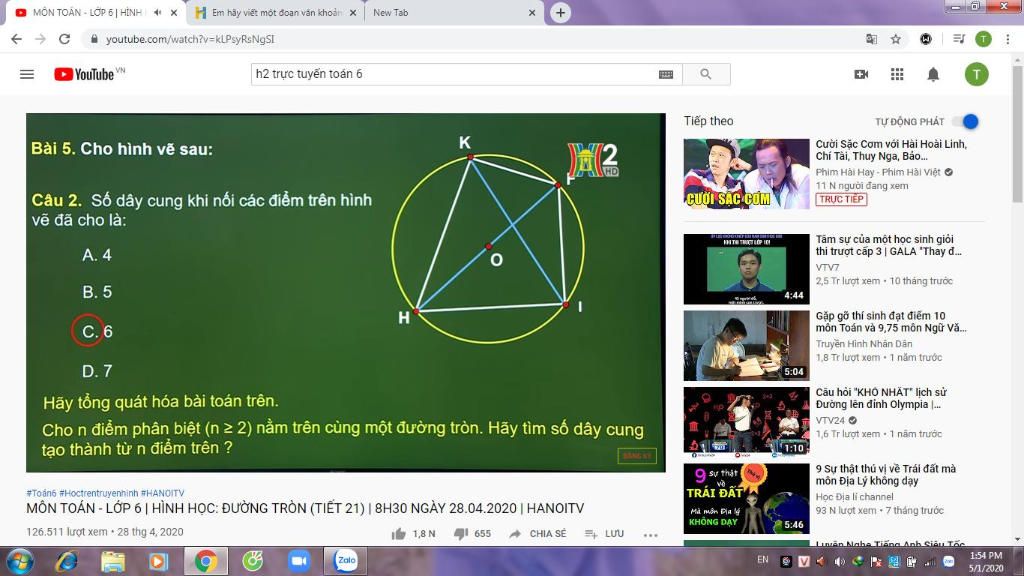Click the round extension icon beside the bookmark star

(925, 39)
